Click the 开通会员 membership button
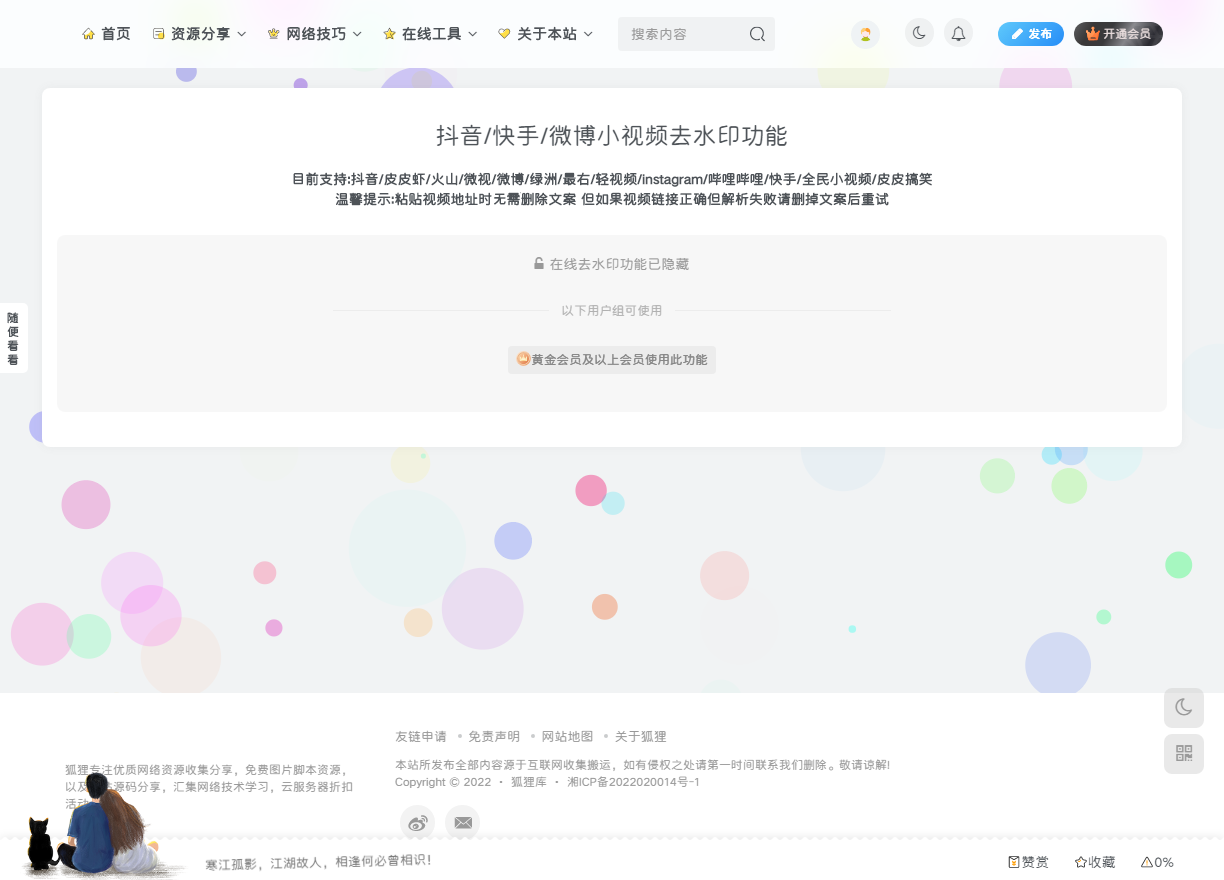Screen dimensions: 1224x880 (x=1118, y=34)
